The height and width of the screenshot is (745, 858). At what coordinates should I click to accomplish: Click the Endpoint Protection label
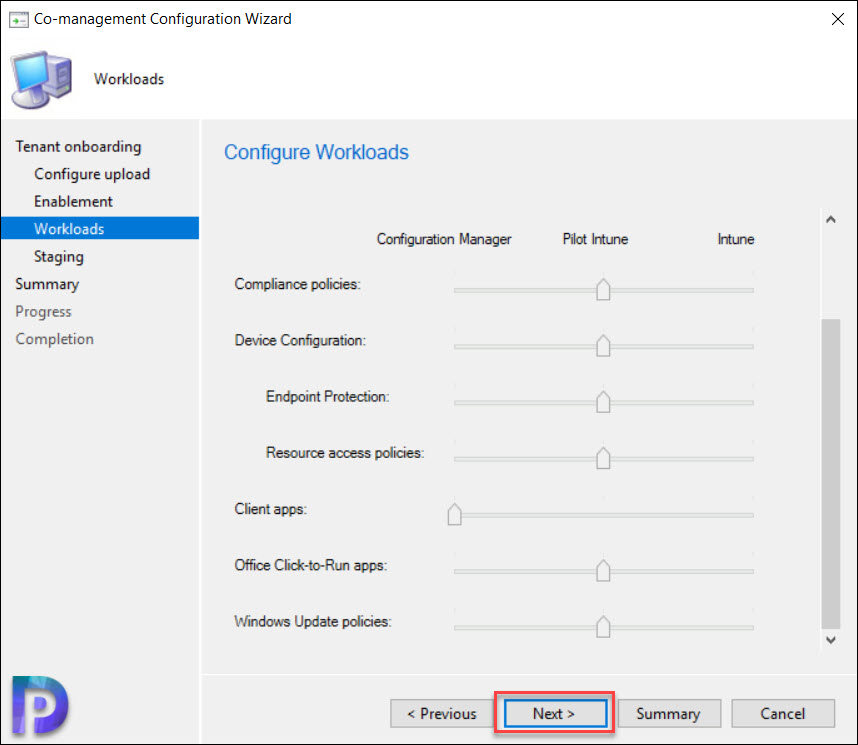coord(327,396)
